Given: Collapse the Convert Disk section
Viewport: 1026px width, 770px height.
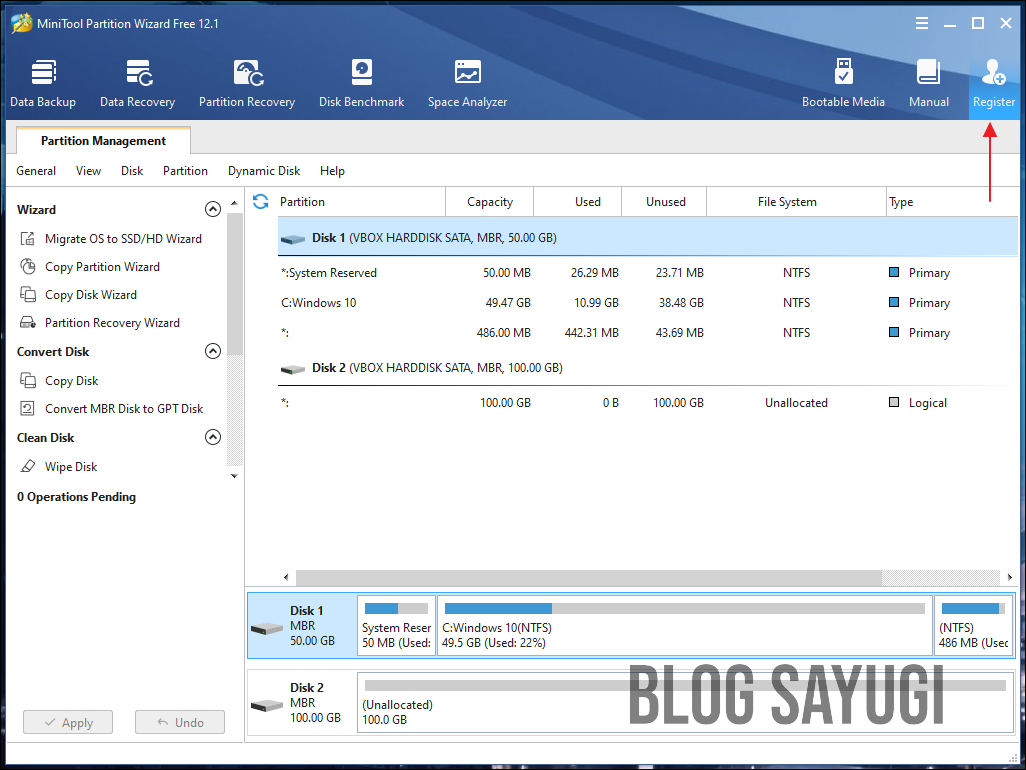Looking at the screenshot, I should coord(213,351).
